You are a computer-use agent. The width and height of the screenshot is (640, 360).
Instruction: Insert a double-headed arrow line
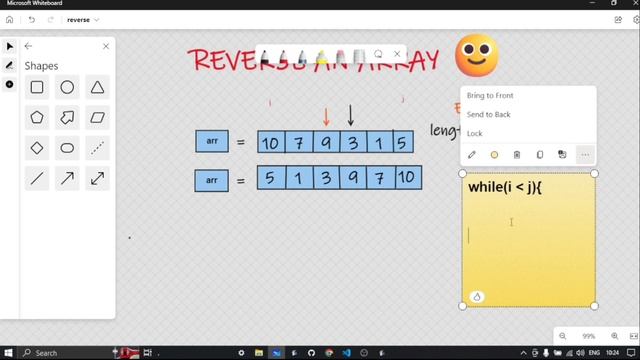pos(97,178)
